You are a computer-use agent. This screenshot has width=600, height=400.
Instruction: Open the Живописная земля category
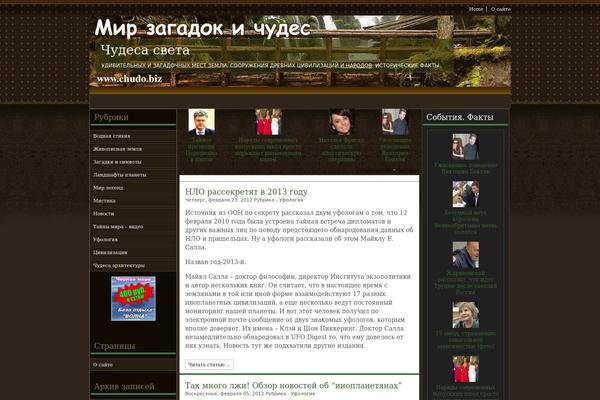click(117, 149)
